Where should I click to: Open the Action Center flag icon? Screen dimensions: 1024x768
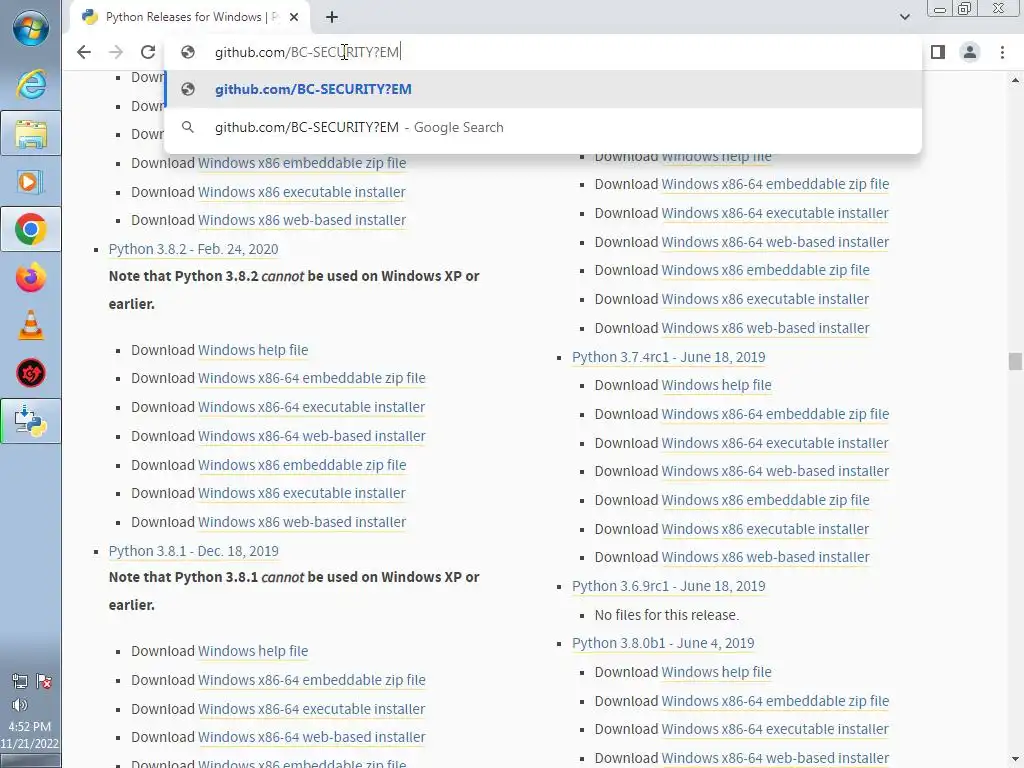click(44, 682)
